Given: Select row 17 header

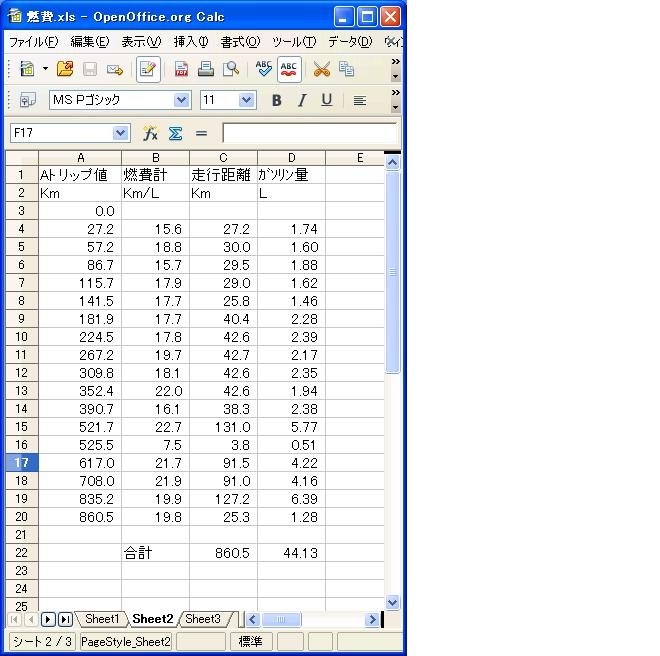Looking at the screenshot, I should coord(21,463).
